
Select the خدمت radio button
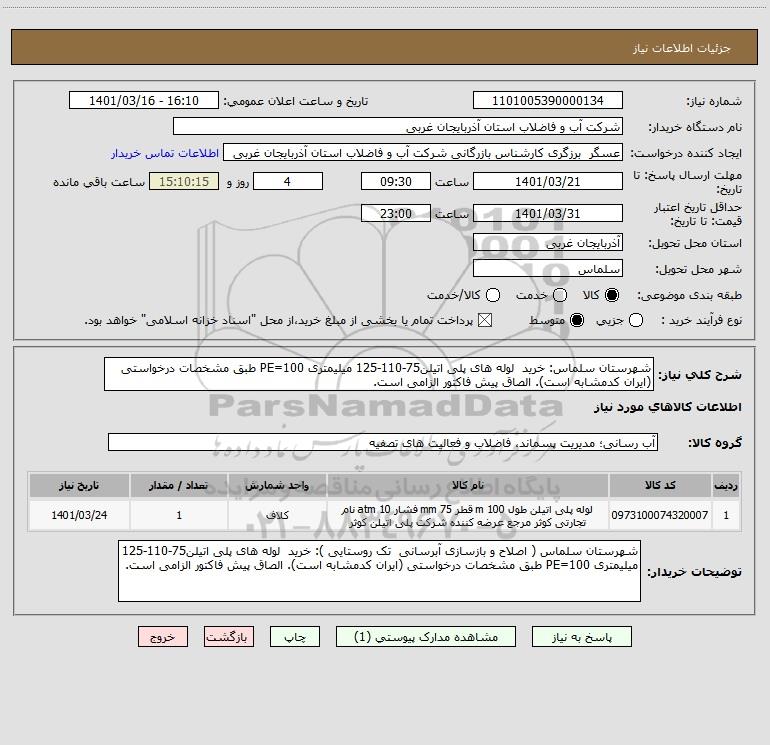point(560,295)
